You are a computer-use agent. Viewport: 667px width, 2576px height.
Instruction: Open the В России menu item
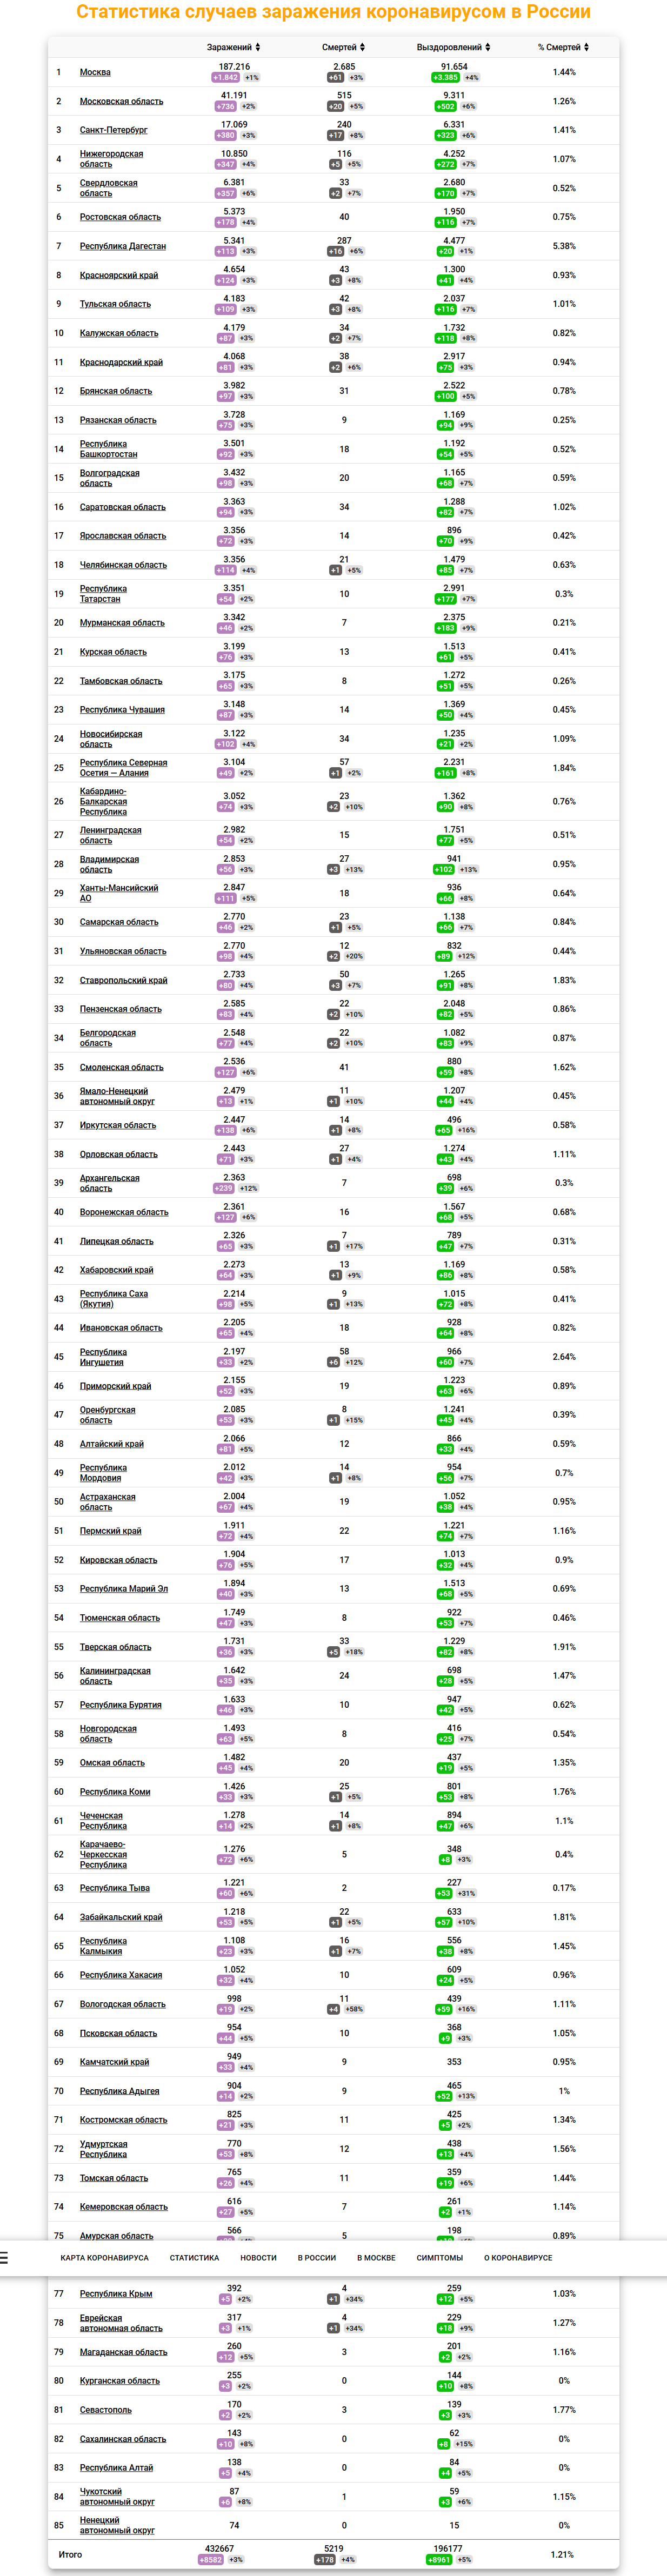[317, 2257]
